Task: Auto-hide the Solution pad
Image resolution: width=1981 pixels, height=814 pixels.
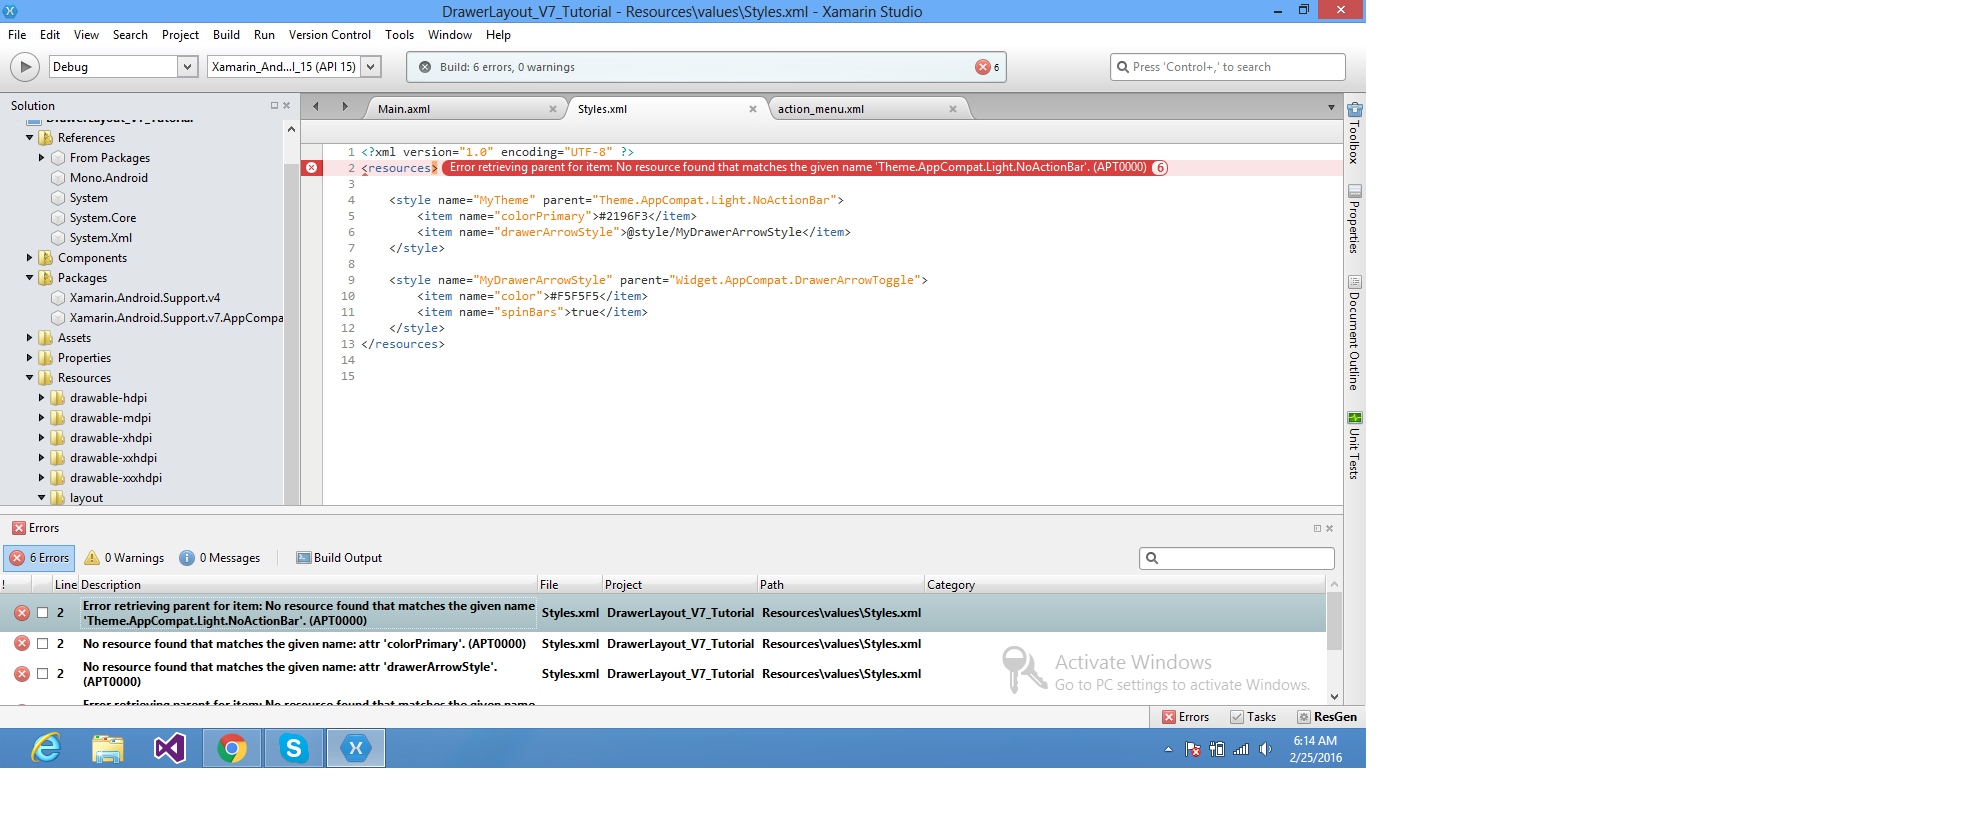Action: 274,105
